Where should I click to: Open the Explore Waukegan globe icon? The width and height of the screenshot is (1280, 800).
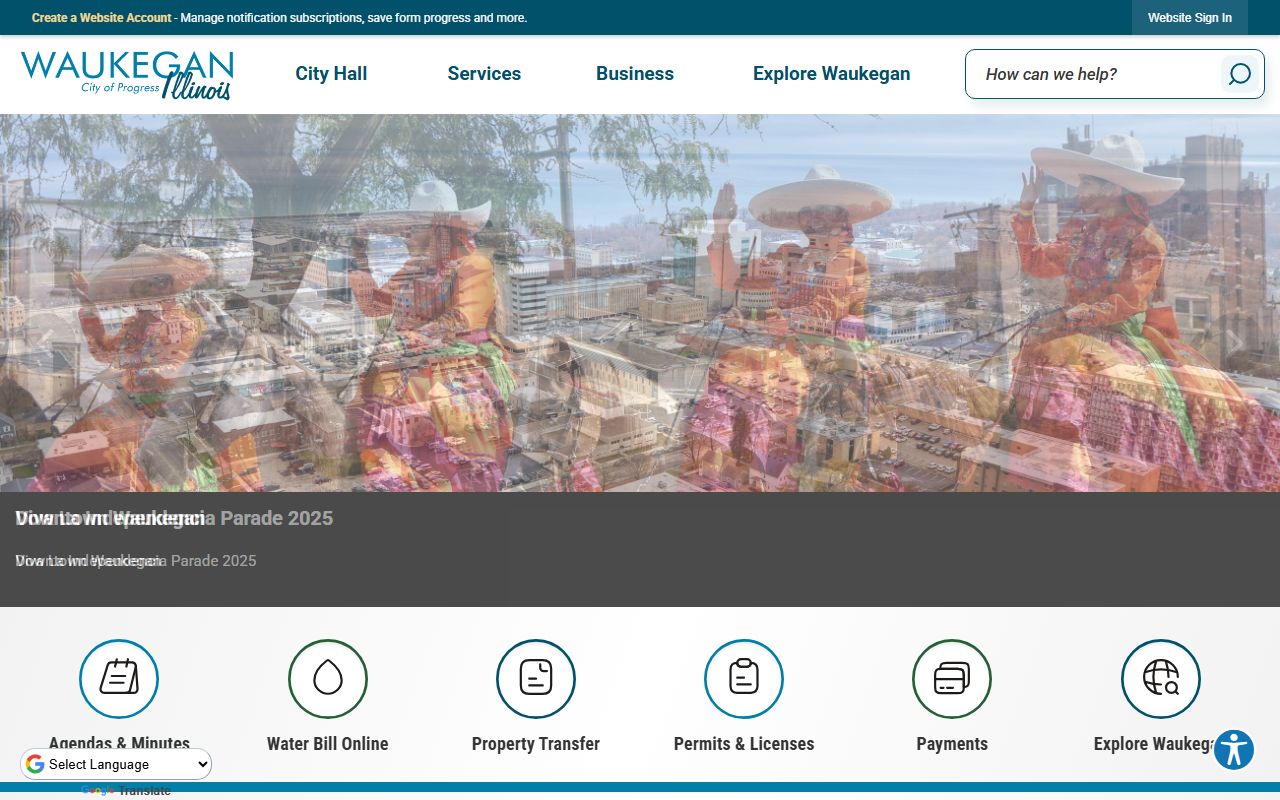[x=1161, y=679]
